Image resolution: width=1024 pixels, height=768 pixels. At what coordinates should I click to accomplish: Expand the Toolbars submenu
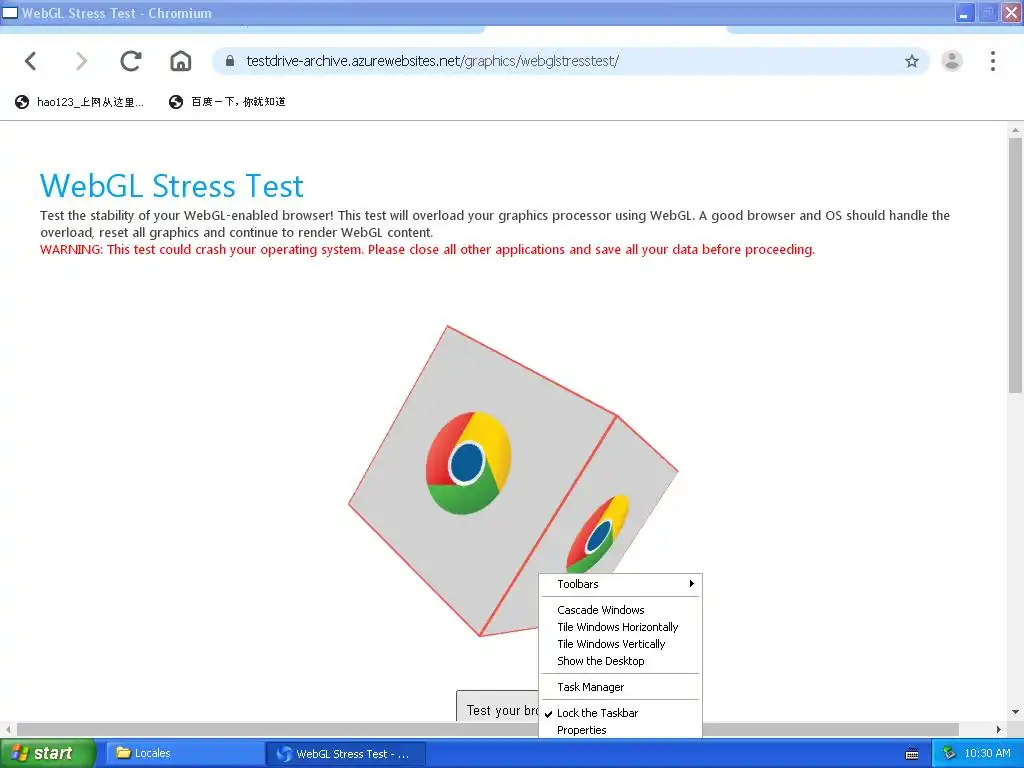click(x=620, y=584)
